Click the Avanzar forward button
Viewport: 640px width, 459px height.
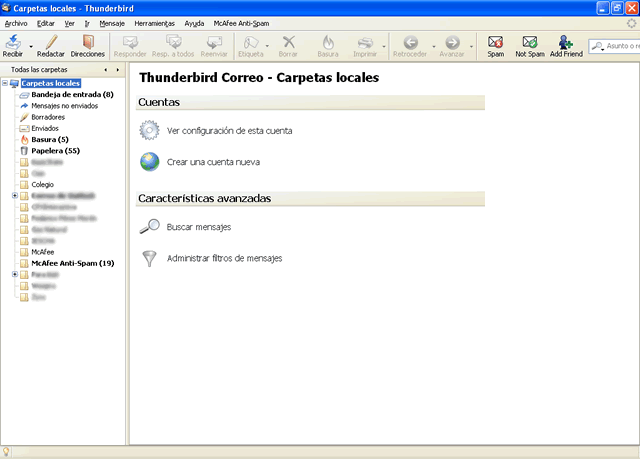452,46
